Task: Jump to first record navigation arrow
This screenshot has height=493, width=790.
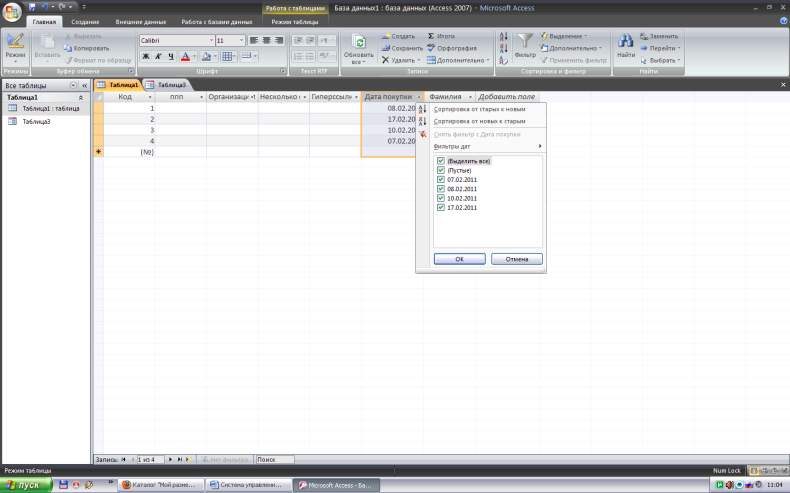Action: click(123, 459)
